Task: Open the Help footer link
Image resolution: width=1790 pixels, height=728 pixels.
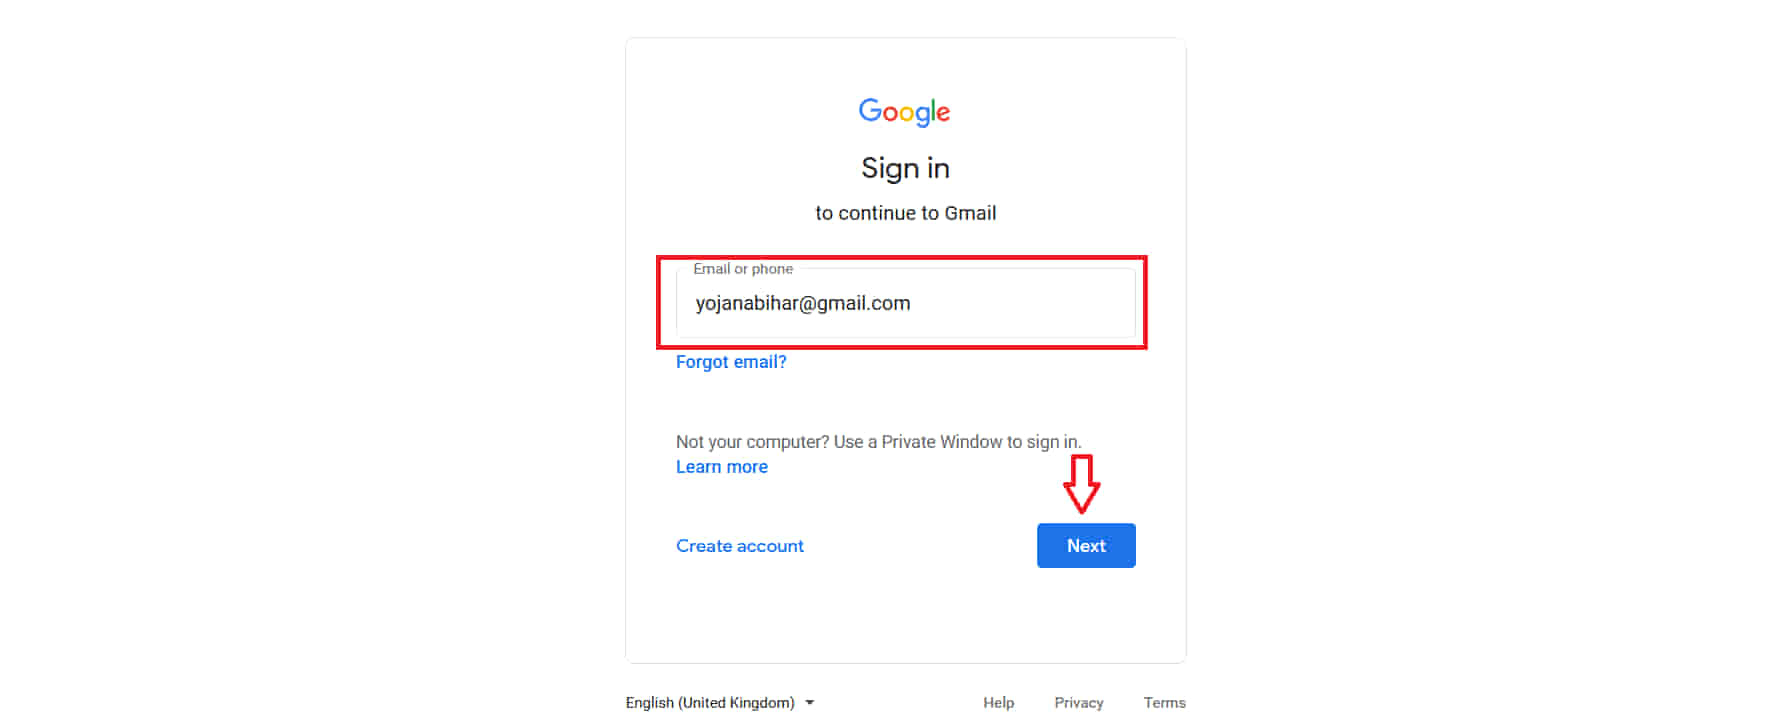Action: tap(998, 703)
